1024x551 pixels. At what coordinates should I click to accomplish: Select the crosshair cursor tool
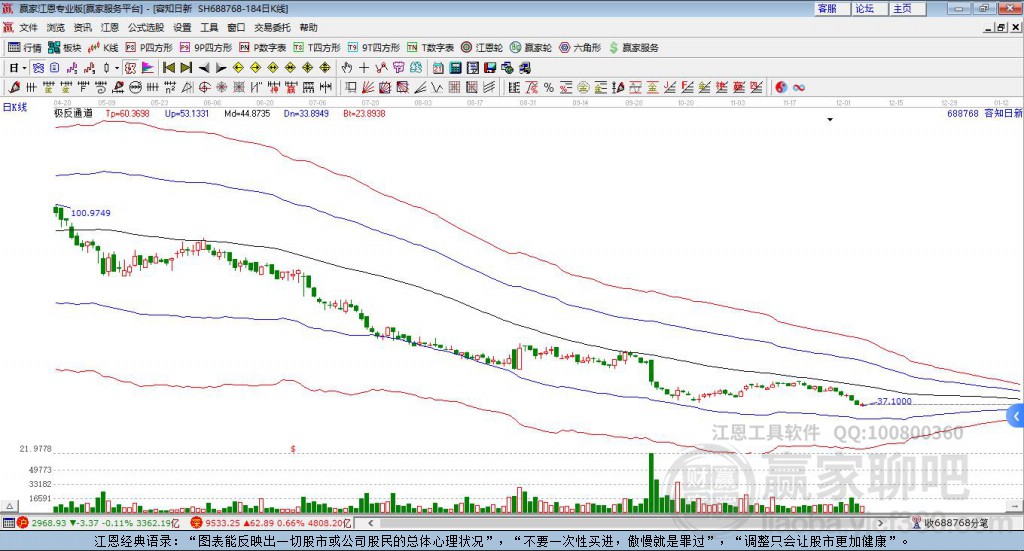[364, 68]
